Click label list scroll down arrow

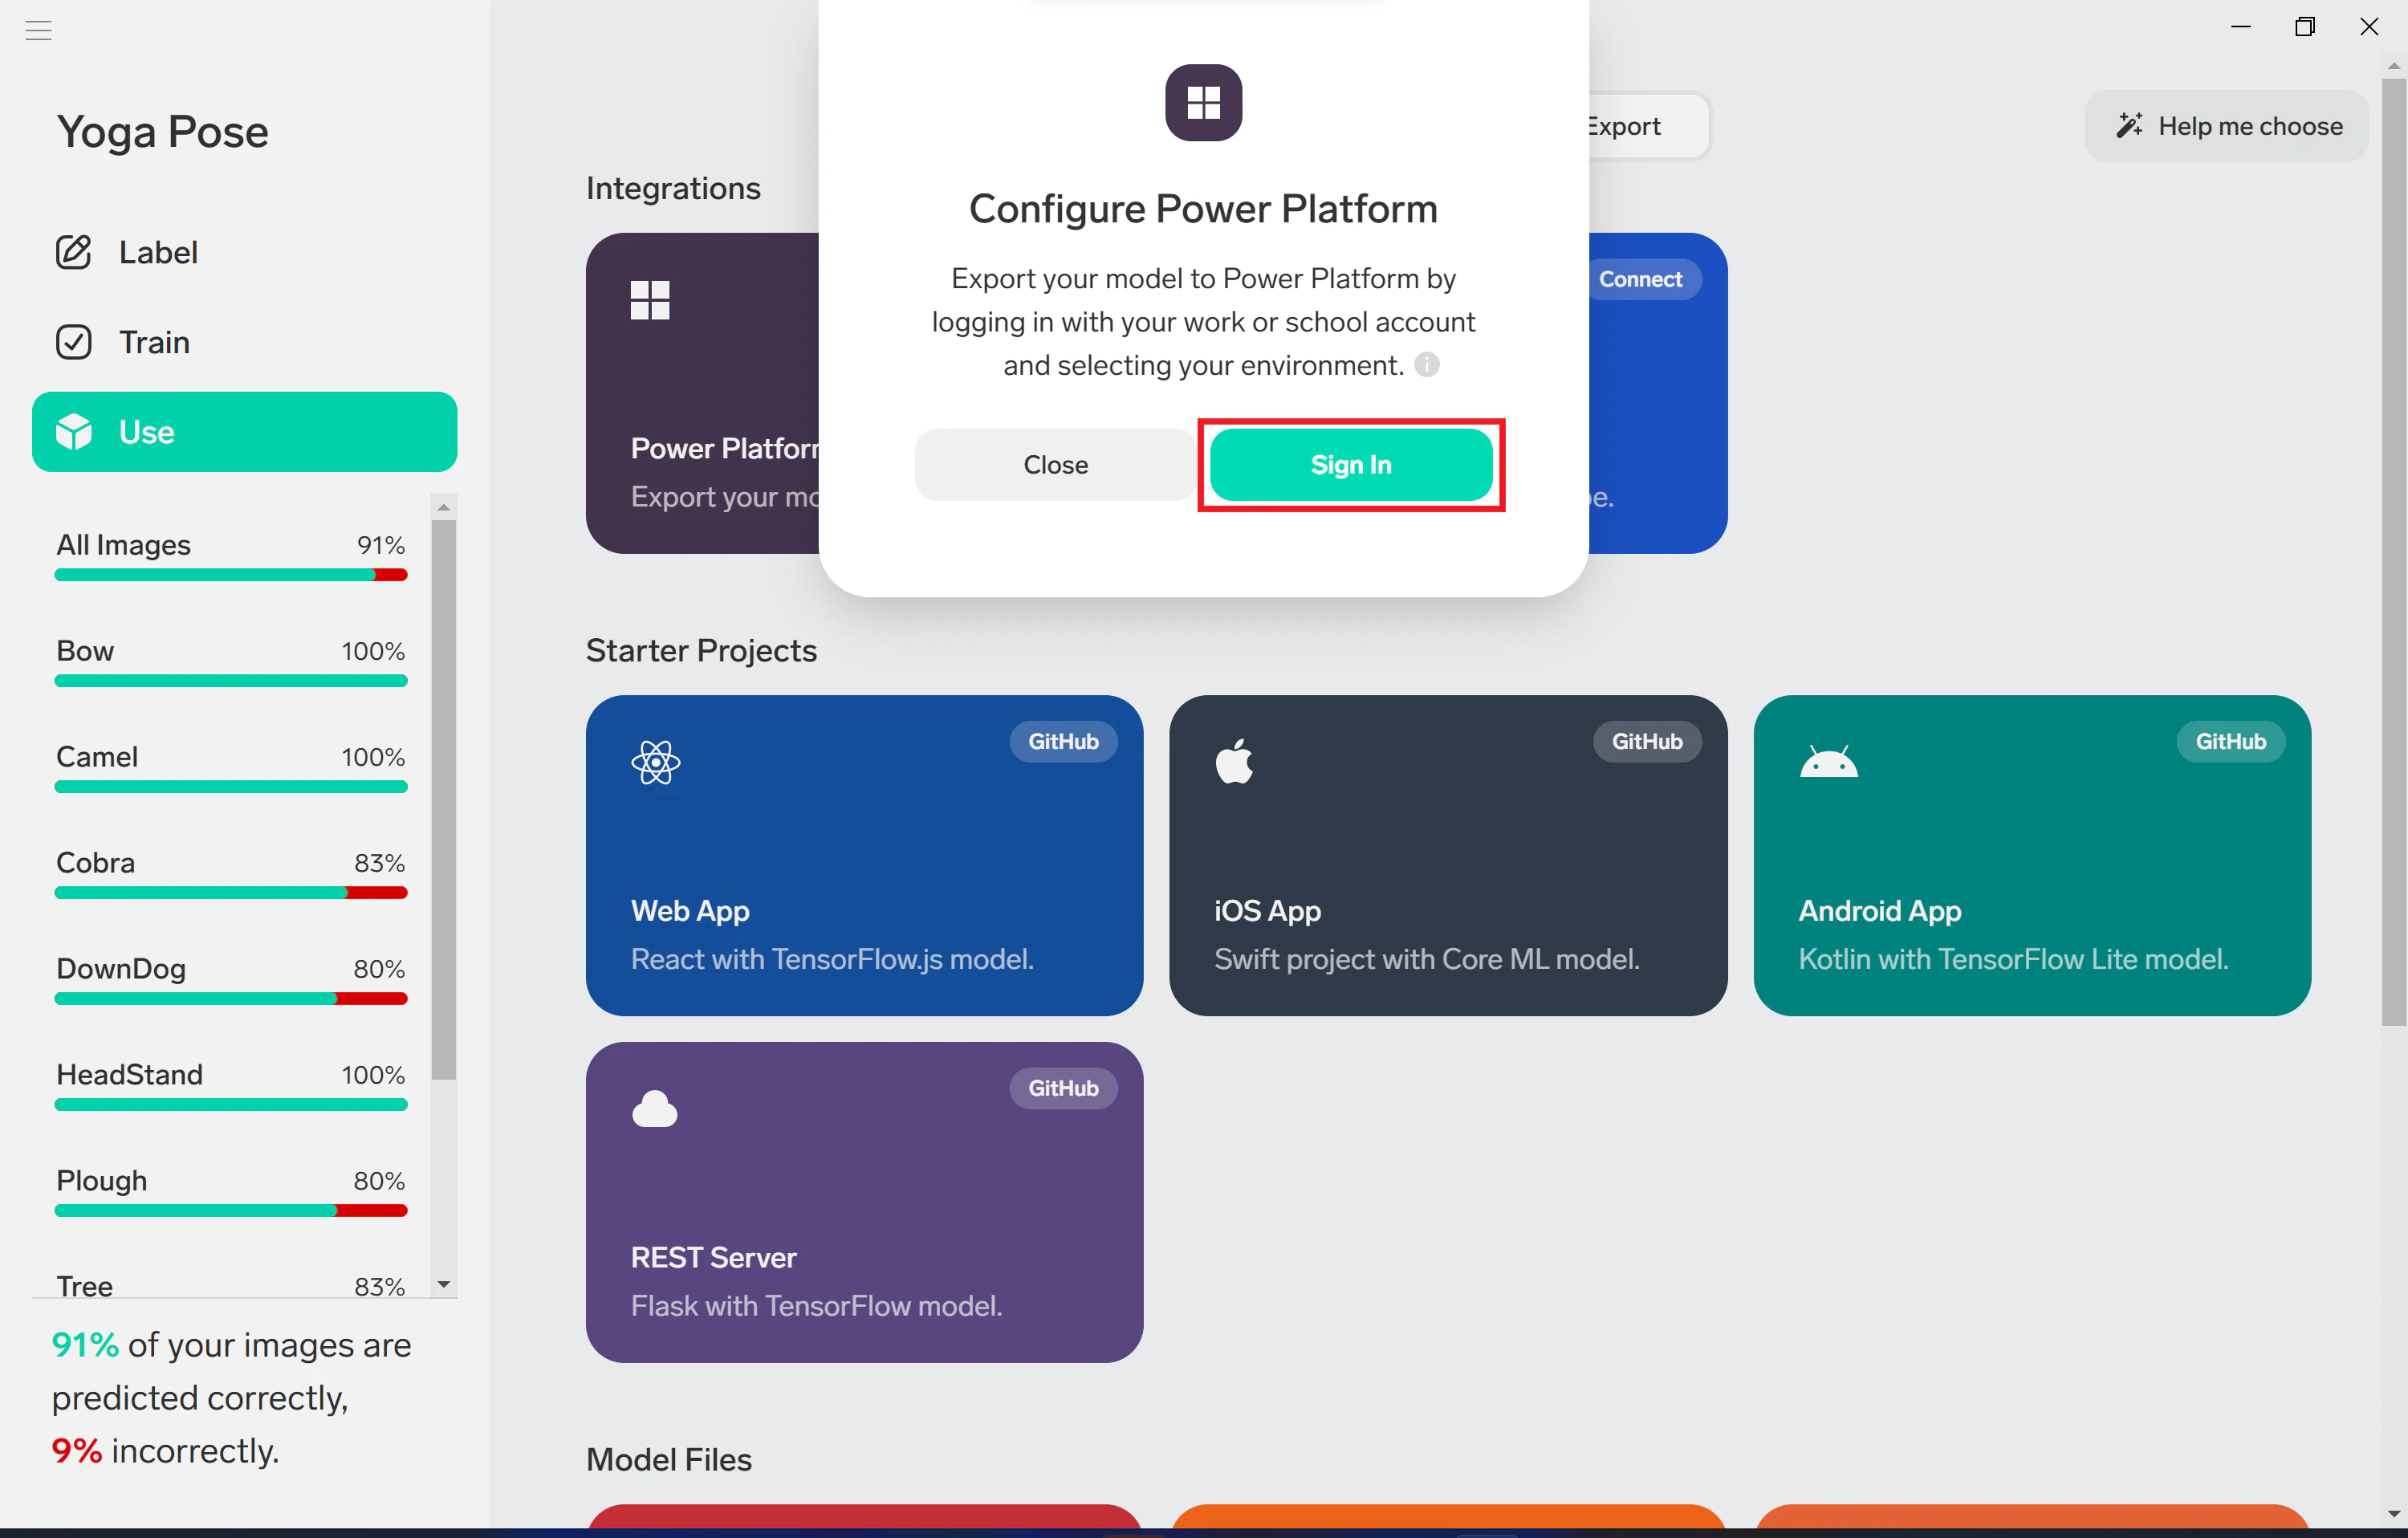coord(444,1284)
